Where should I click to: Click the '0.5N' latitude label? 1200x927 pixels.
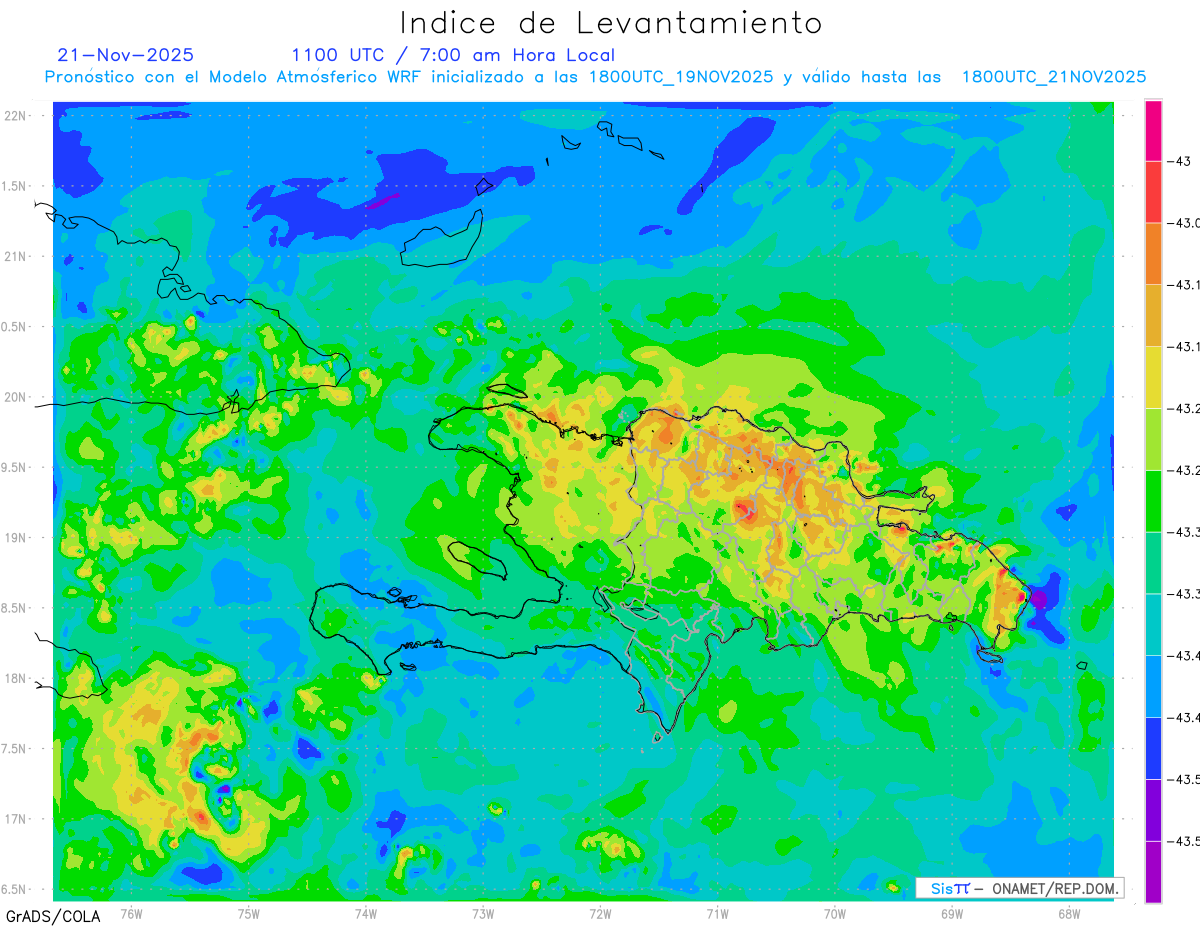point(15,327)
